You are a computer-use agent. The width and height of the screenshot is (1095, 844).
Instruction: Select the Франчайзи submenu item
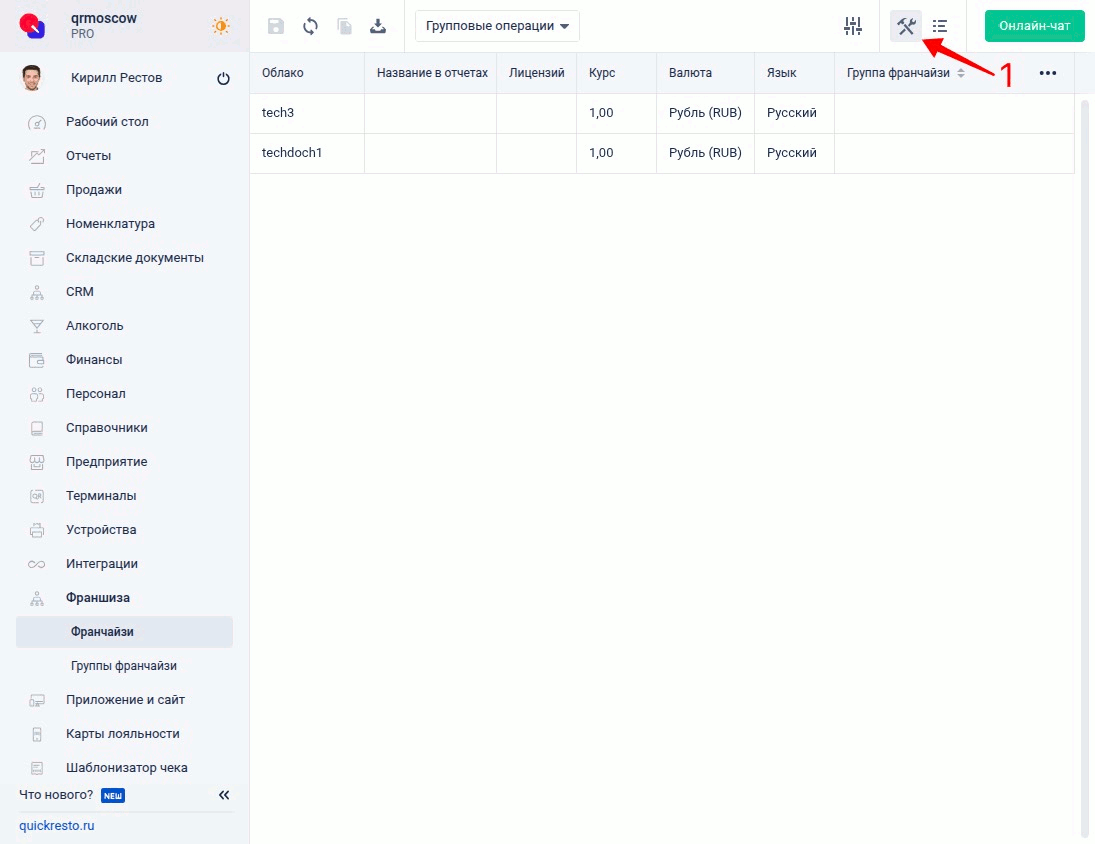[124, 632]
